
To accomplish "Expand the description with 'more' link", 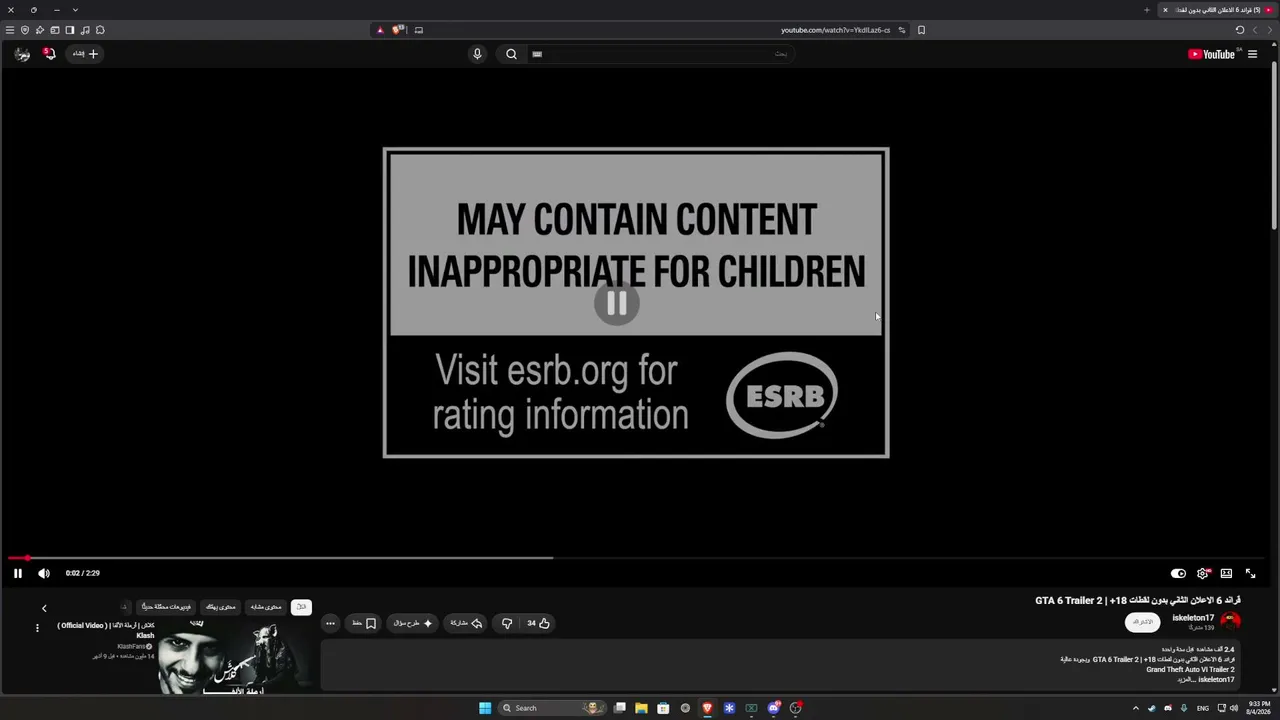I will pos(1186,680).
